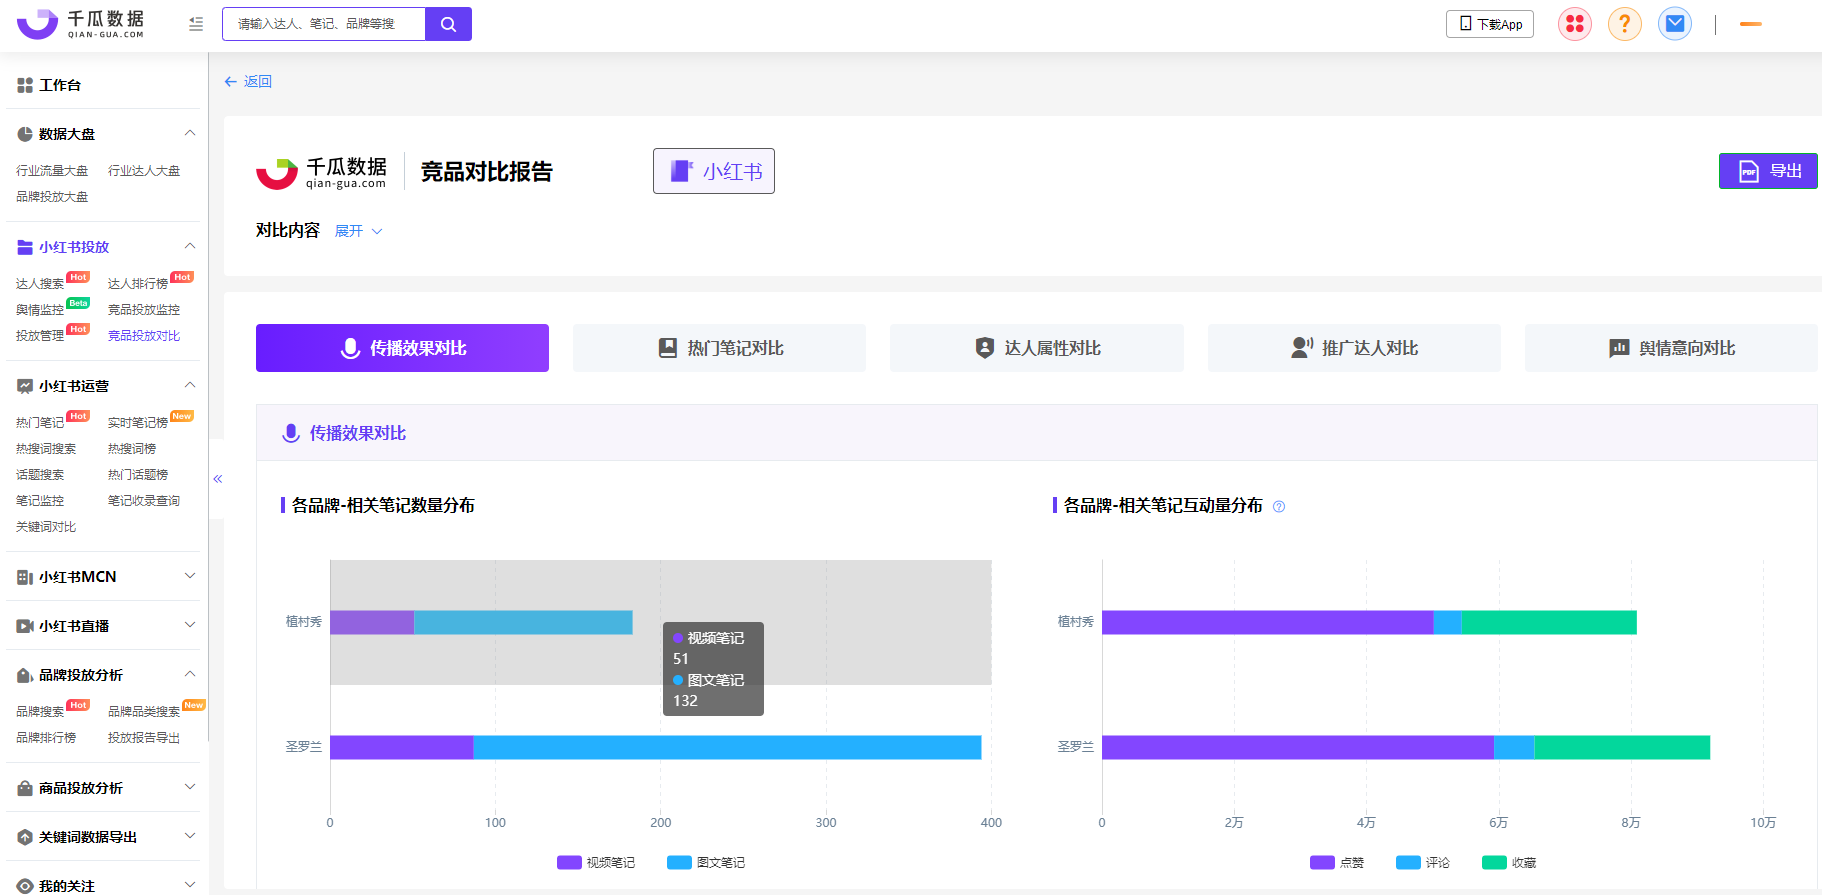This screenshot has height=895, width=1822.
Task: Collapse sidebar with double-chevron handle
Action: (217, 479)
